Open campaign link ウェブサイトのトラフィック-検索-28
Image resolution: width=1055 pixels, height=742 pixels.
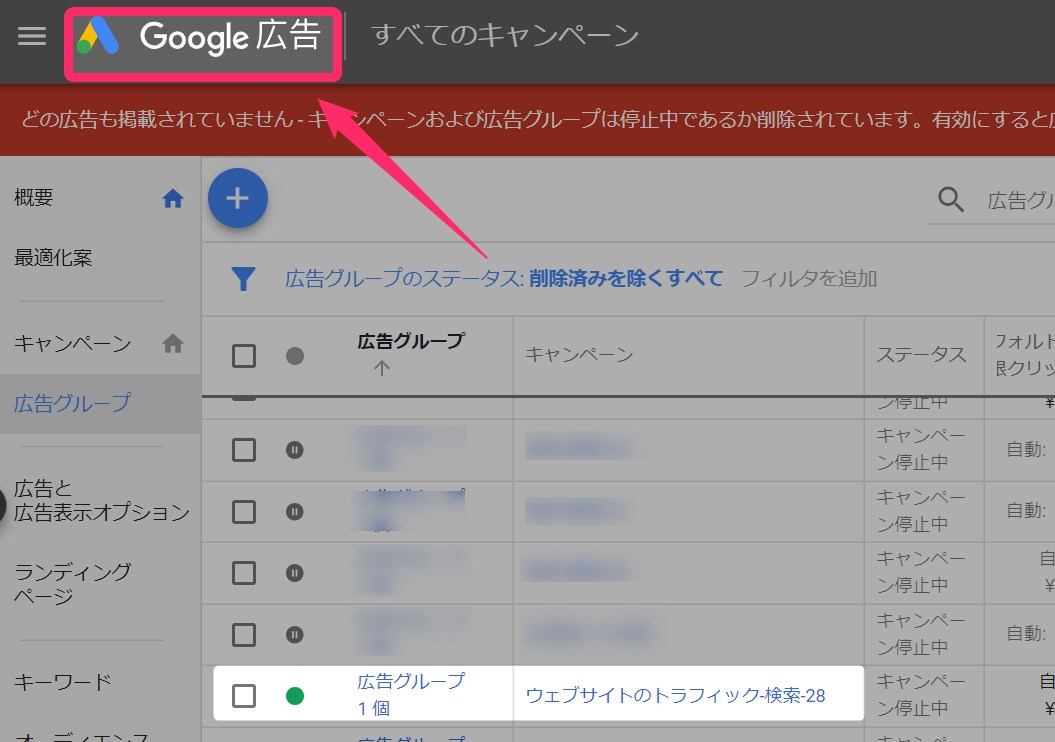(676, 696)
